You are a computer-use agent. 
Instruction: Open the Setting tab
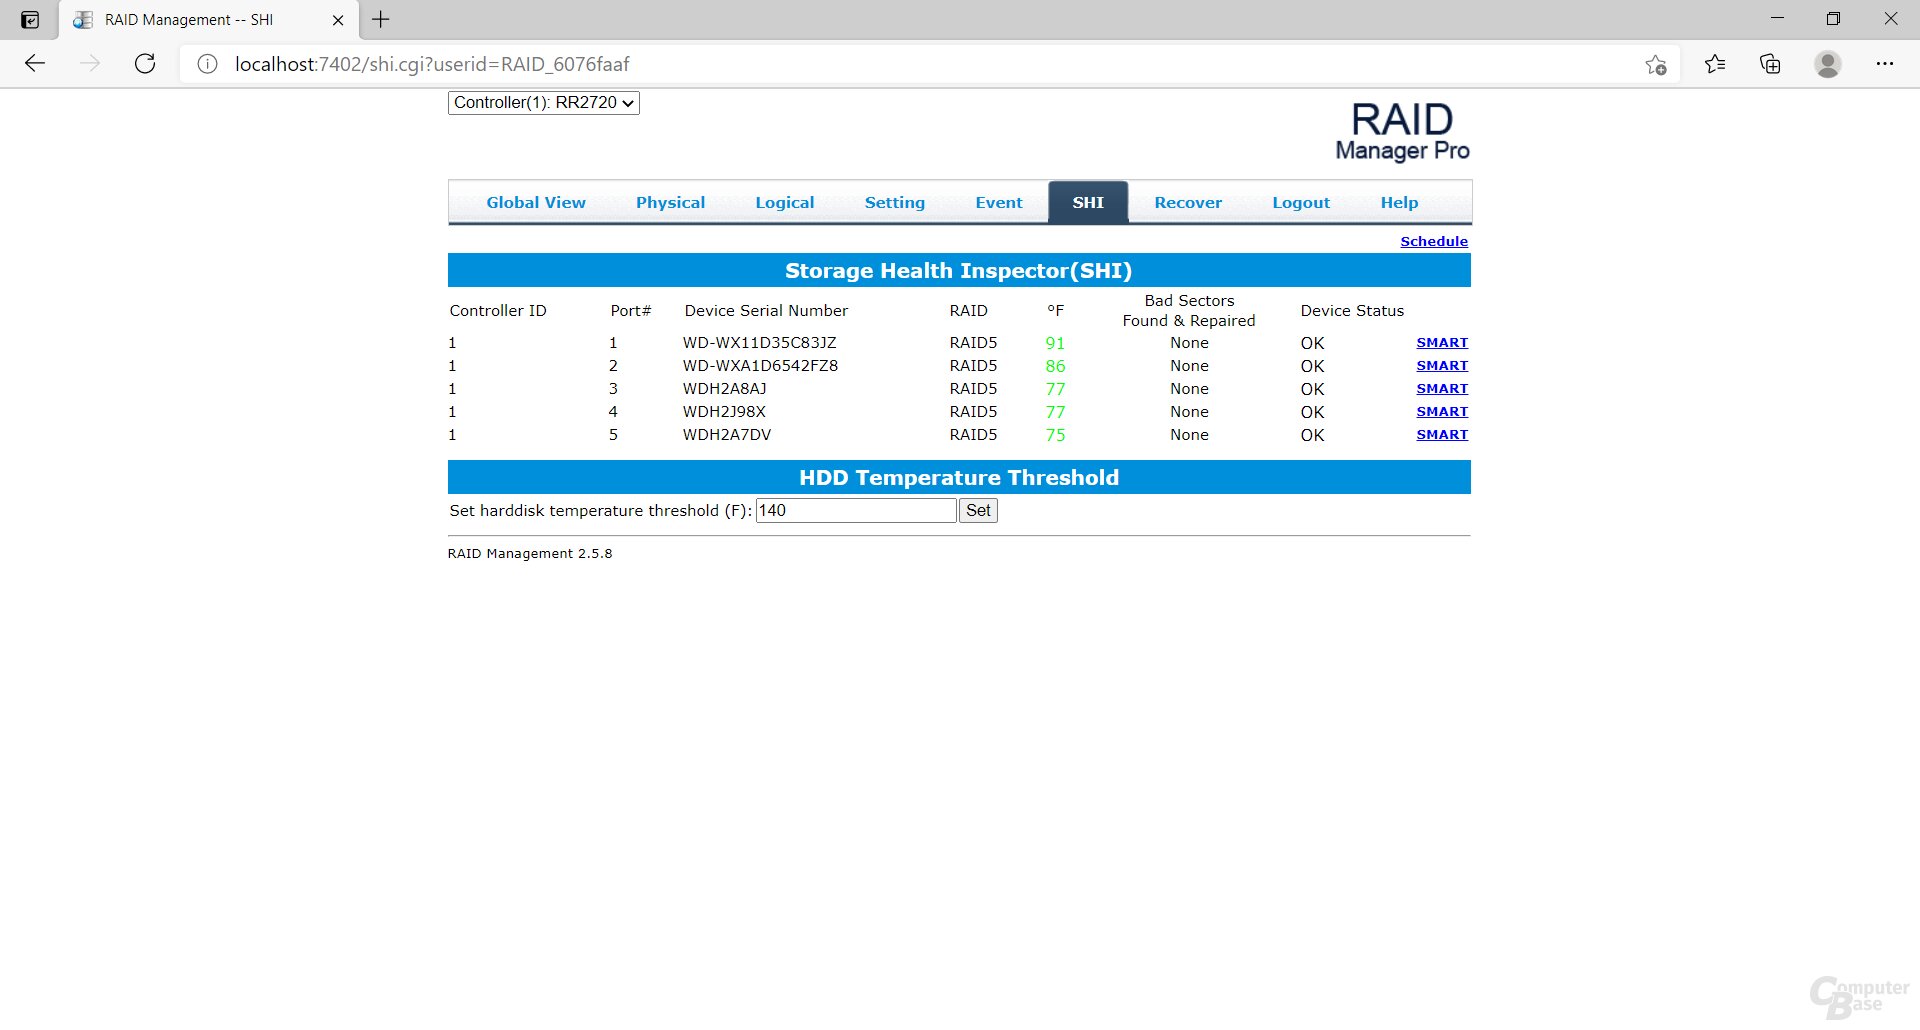coord(894,202)
